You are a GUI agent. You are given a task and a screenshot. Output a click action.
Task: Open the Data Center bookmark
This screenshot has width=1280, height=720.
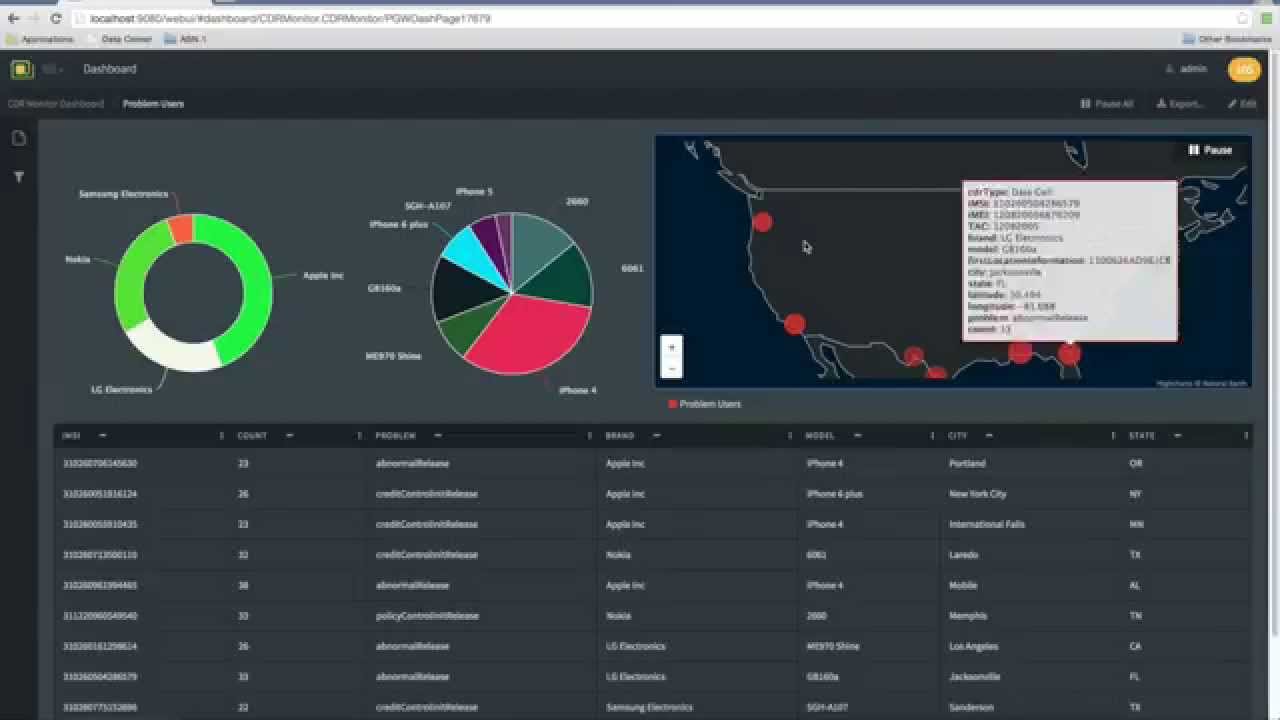pos(119,39)
